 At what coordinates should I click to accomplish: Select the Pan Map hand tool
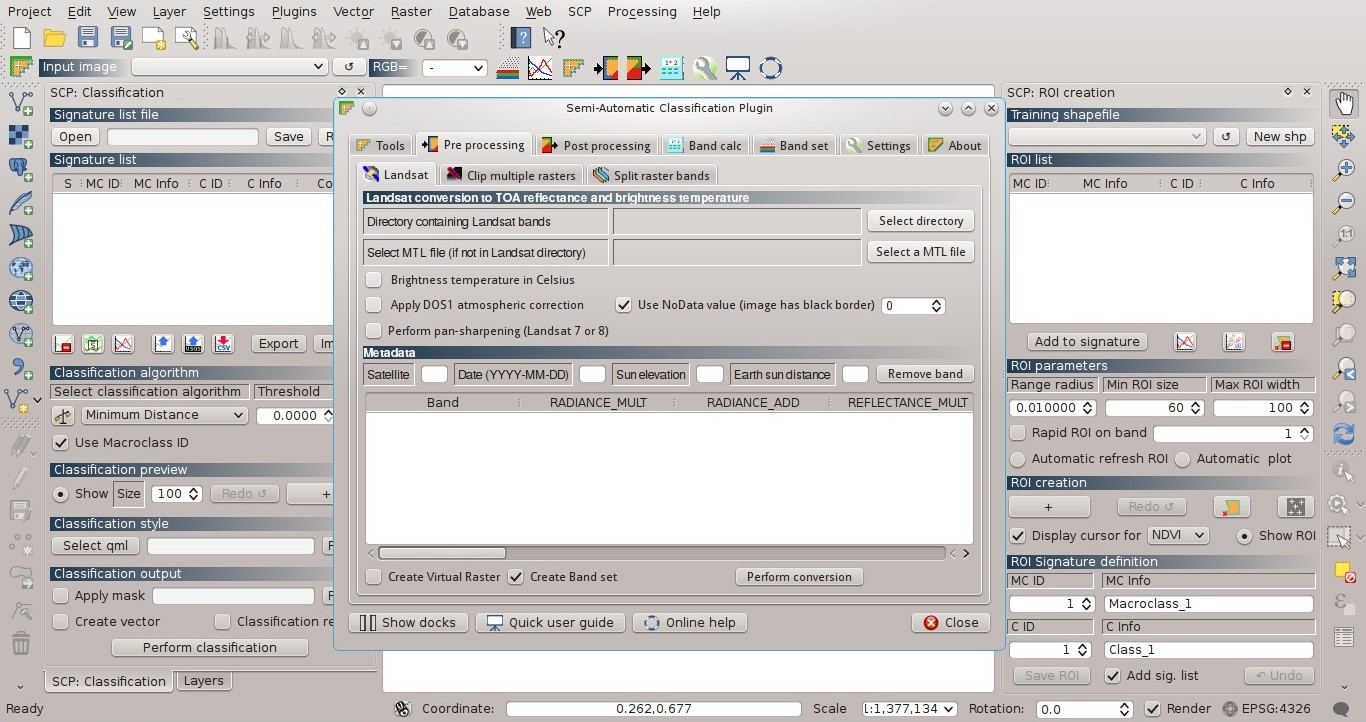coord(1343,101)
